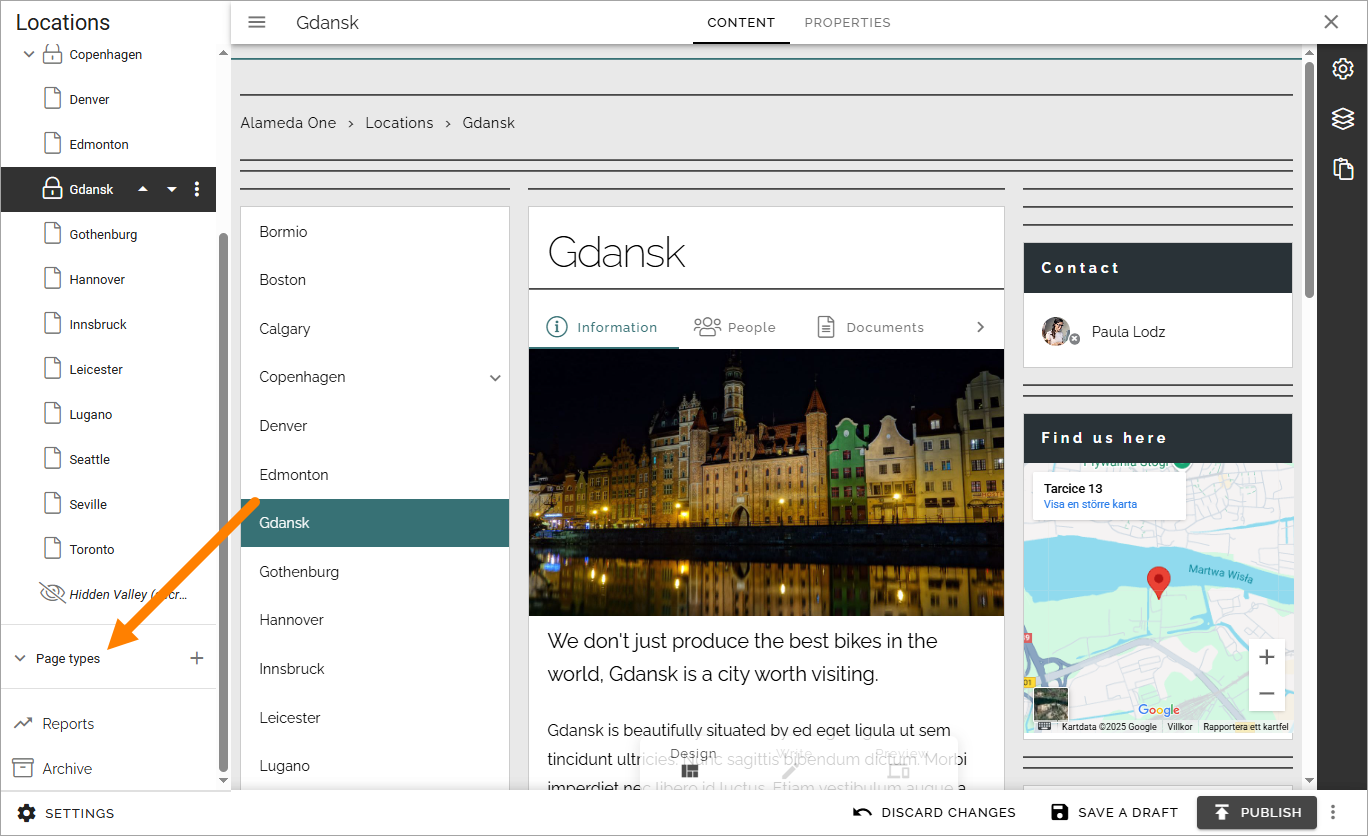Click the red map location pin
This screenshot has width=1368, height=836.
coord(1158,582)
